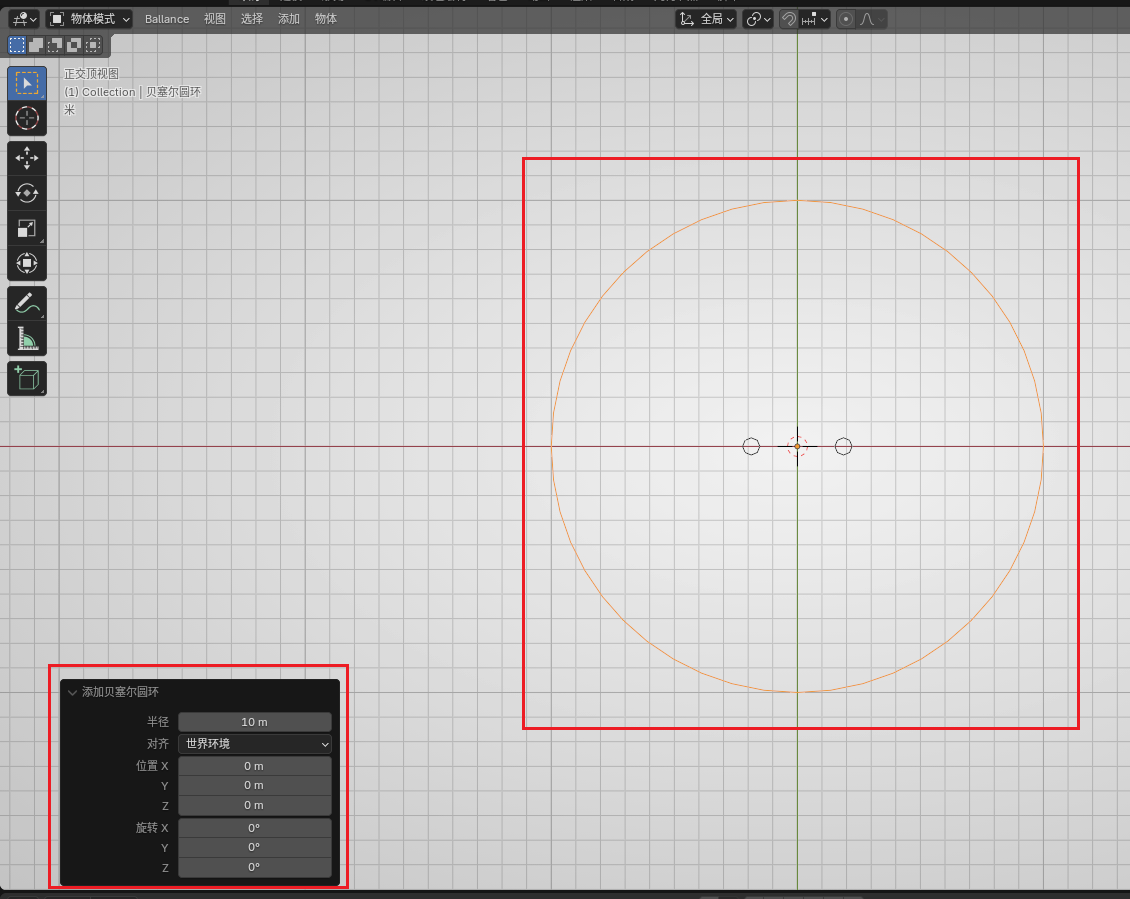Open the 视图 menu

click(214, 19)
